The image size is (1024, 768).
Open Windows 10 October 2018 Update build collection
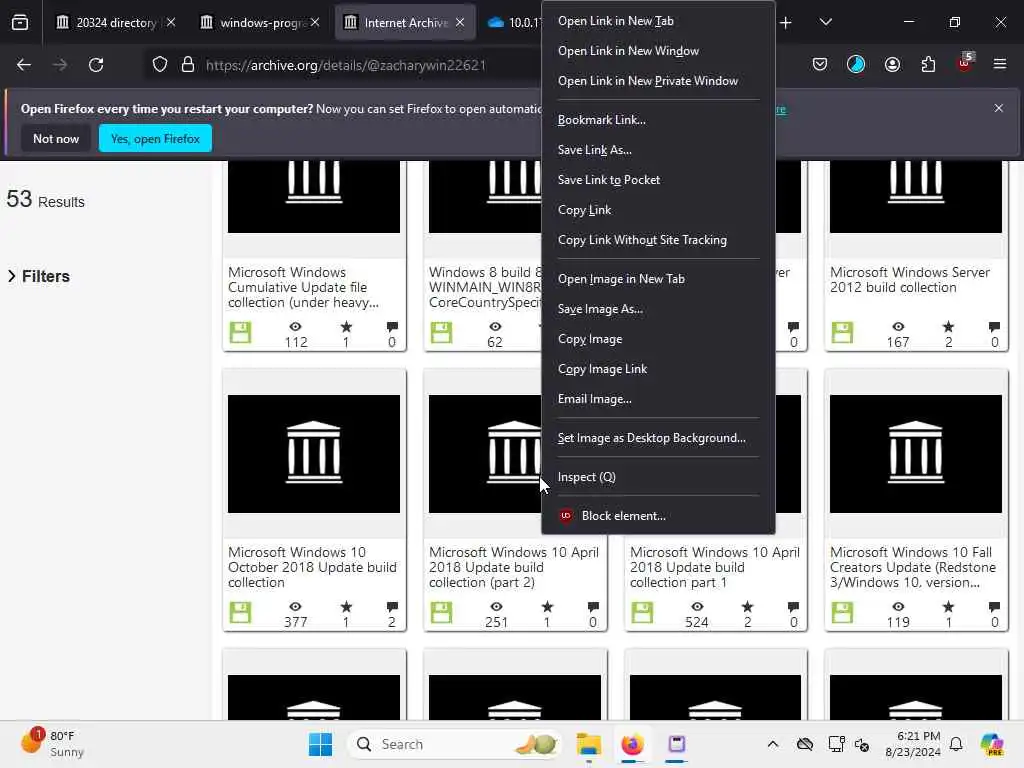click(x=312, y=567)
